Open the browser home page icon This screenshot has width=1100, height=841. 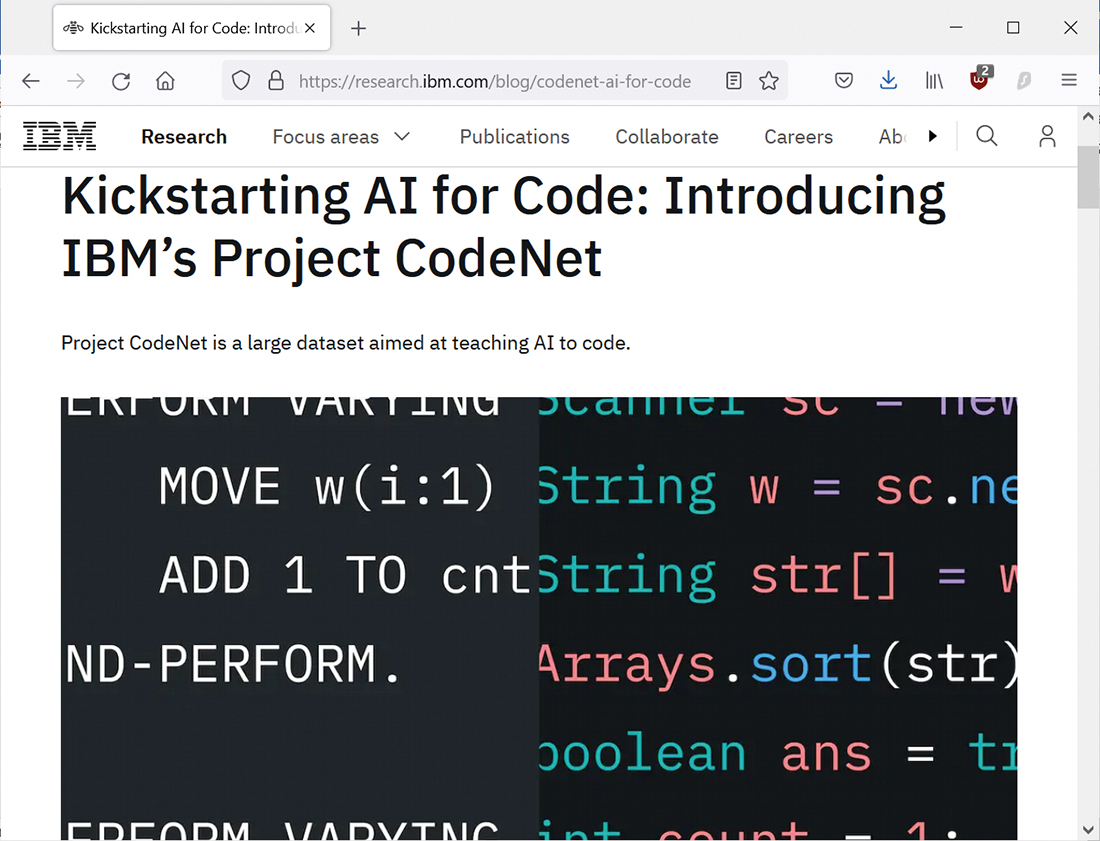click(x=165, y=81)
